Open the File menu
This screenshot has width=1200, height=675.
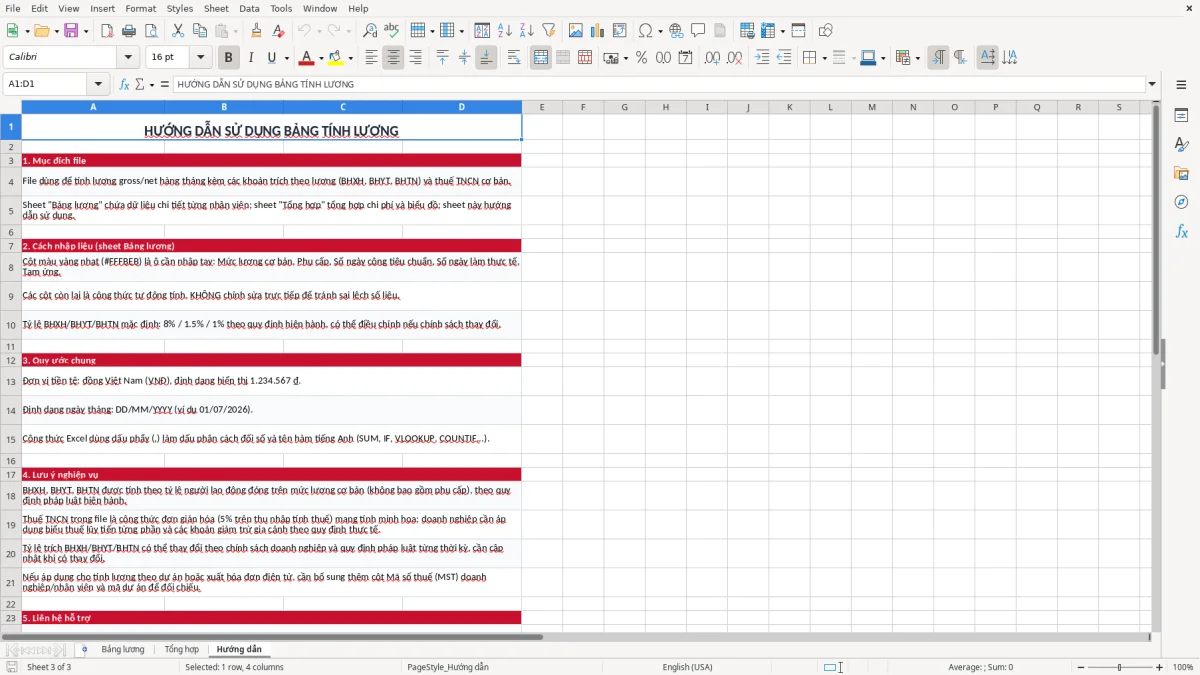click(x=12, y=8)
